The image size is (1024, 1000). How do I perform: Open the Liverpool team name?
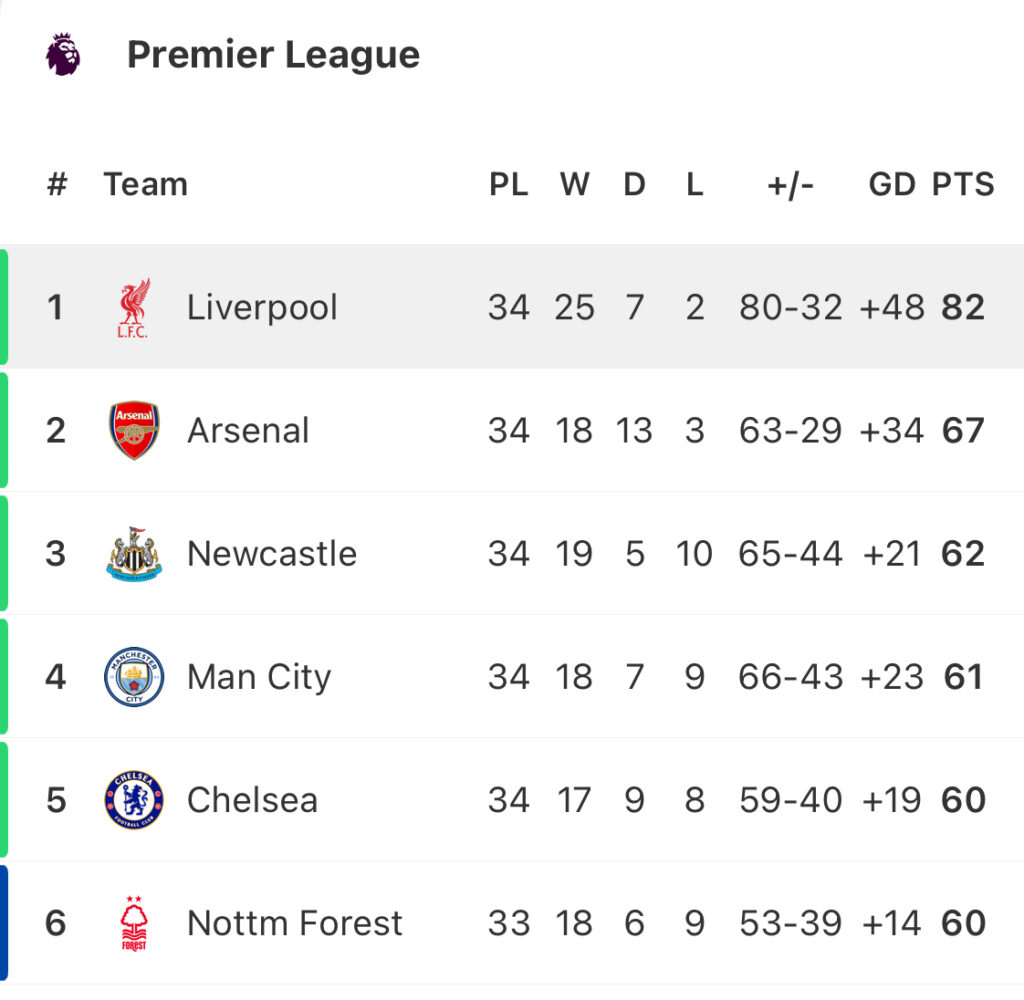coord(262,308)
